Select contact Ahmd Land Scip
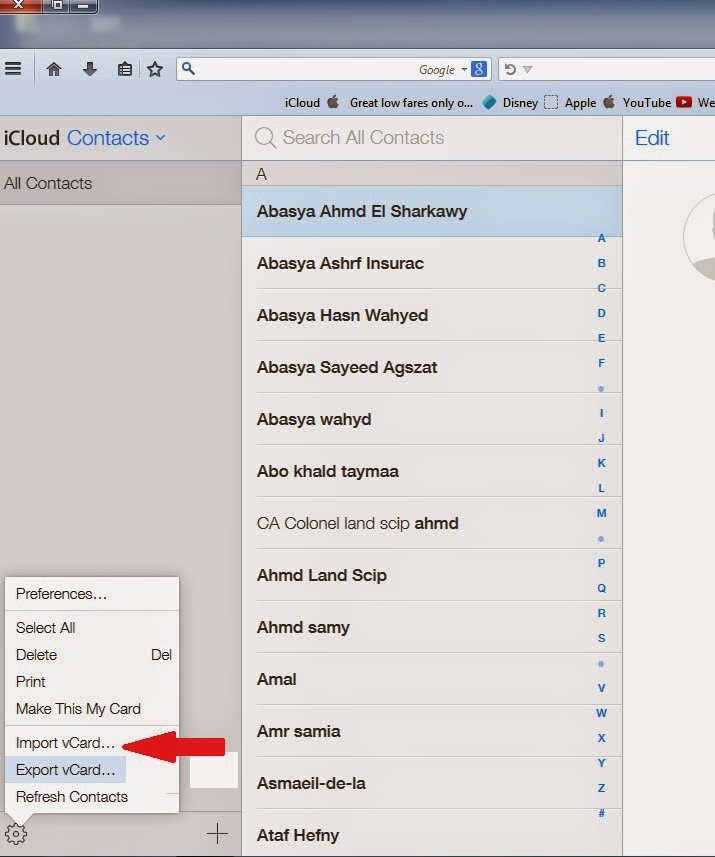 point(432,575)
